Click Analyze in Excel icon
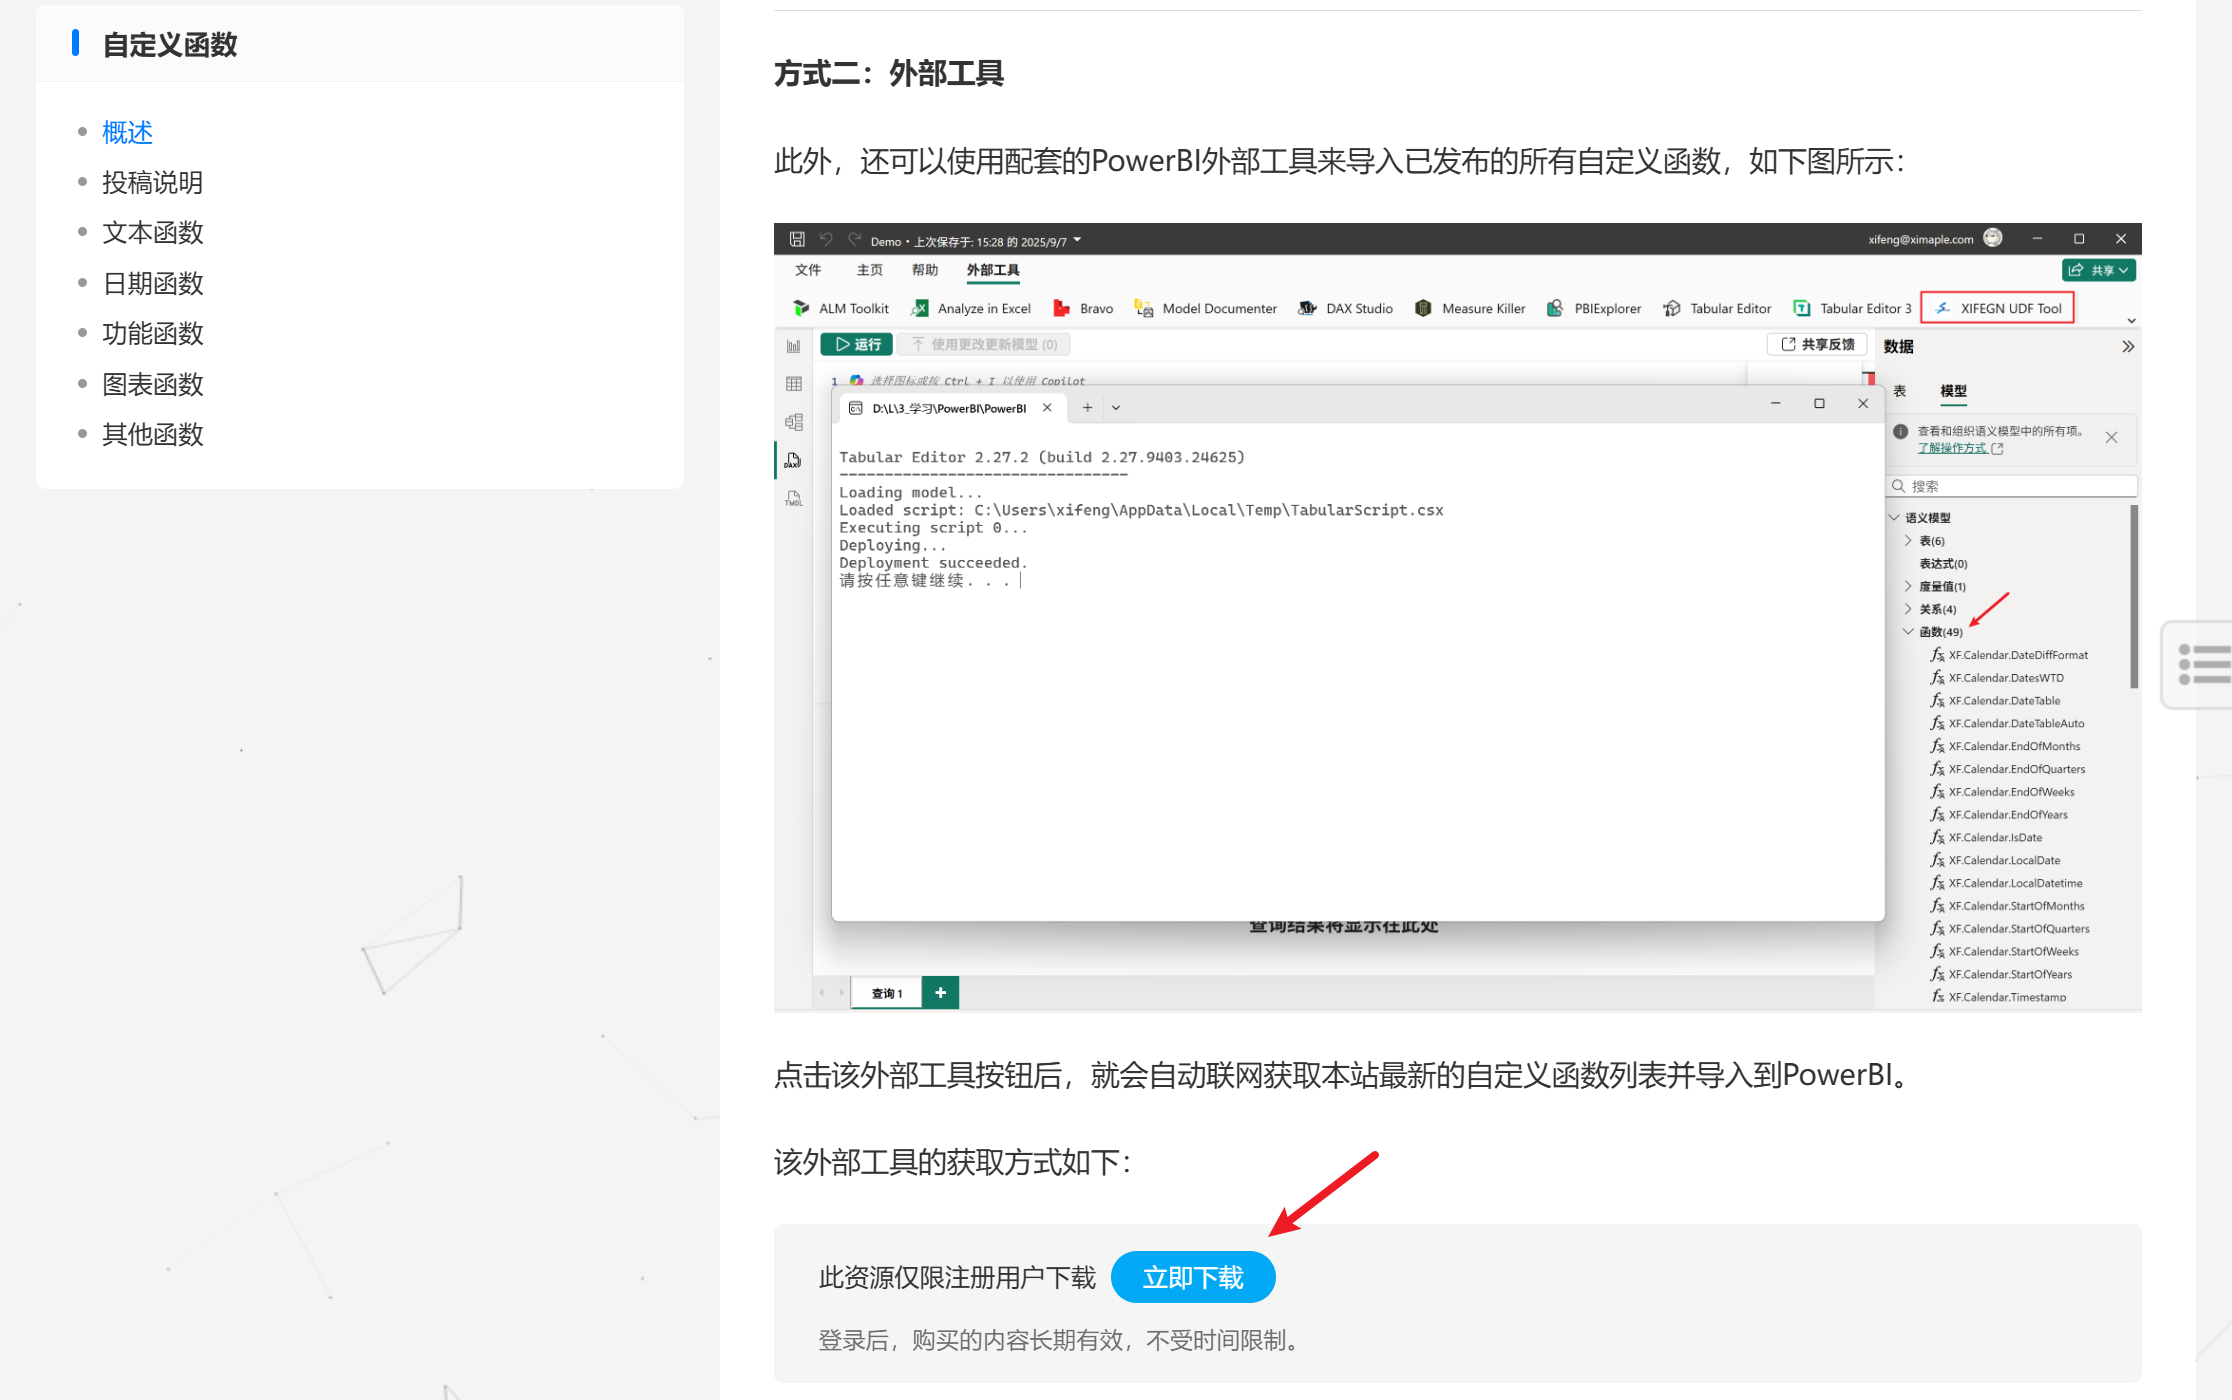This screenshot has width=2232, height=1400. [x=920, y=308]
